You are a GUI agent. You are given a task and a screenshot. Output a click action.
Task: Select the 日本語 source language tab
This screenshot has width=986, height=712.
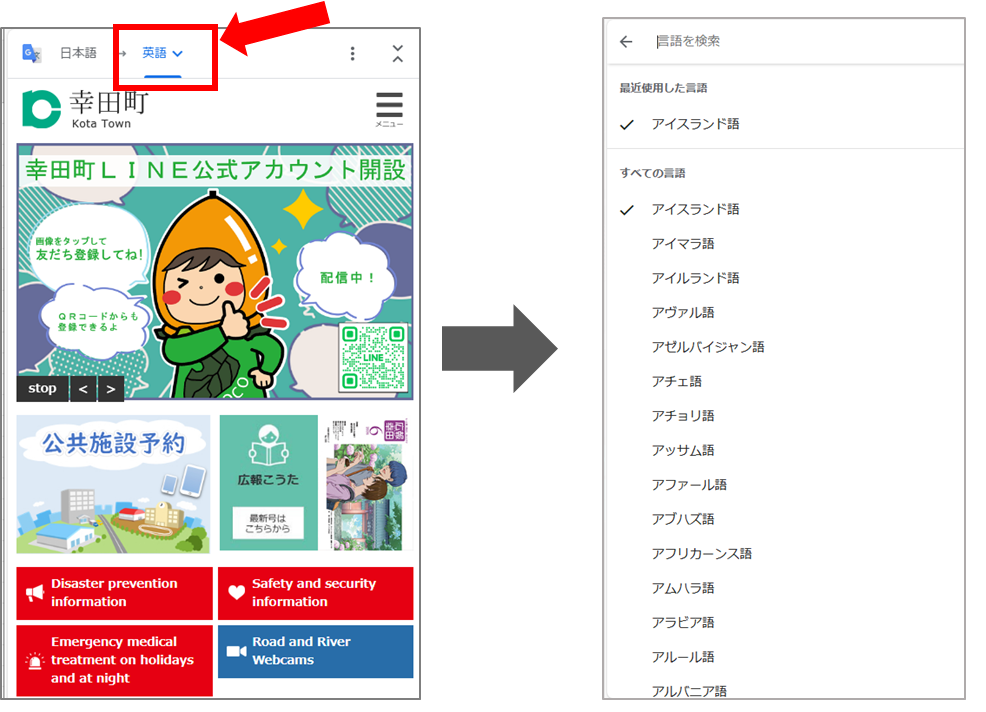[x=78, y=53]
